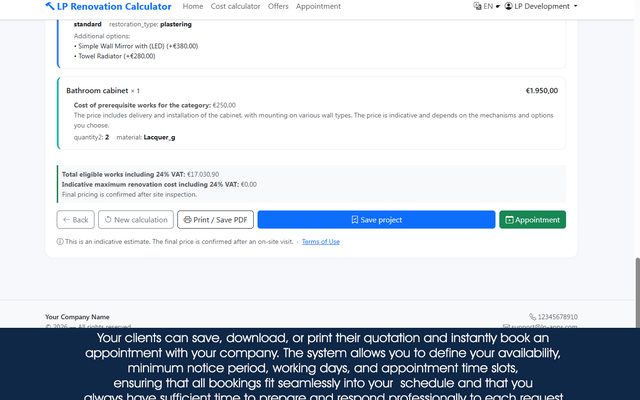This screenshot has height=400, width=640.
Task: Click the €1.950,00 price value
Action: pyautogui.click(x=542, y=91)
